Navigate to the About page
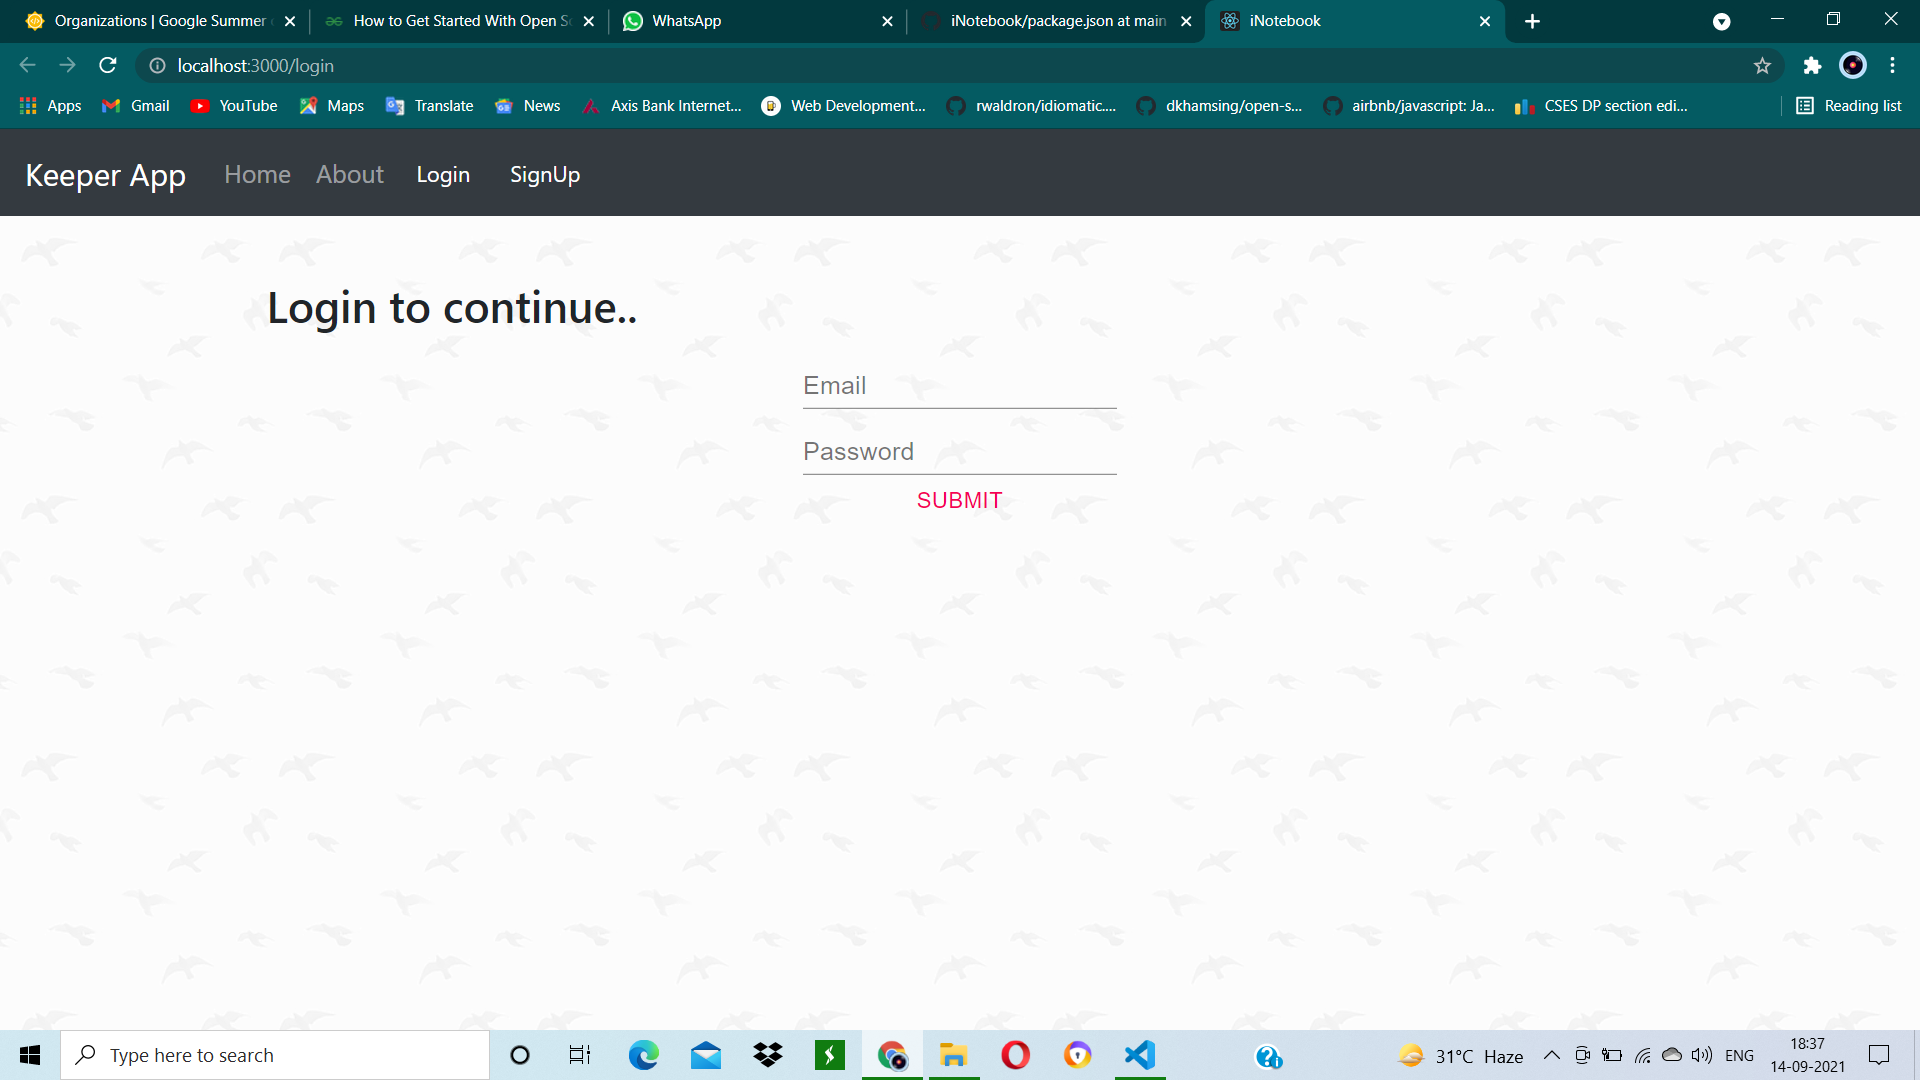Image resolution: width=1920 pixels, height=1080 pixels. point(349,174)
